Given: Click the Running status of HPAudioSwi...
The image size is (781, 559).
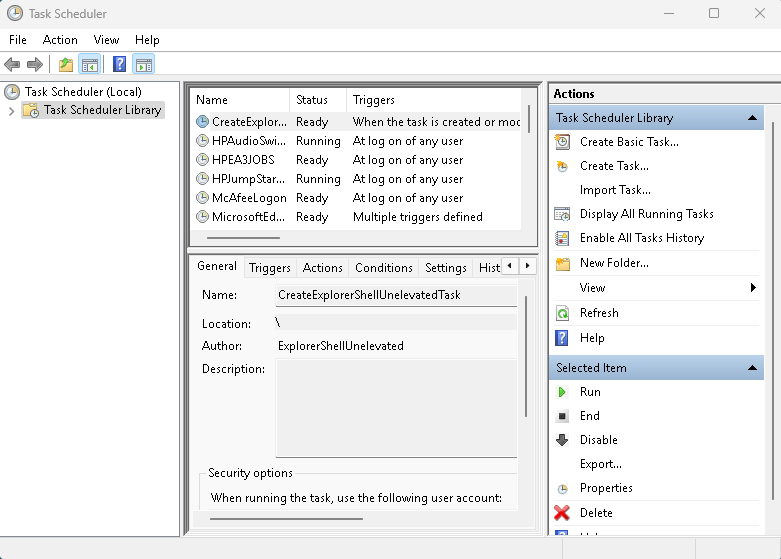Looking at the screenshot, I should tap(318, 141).
